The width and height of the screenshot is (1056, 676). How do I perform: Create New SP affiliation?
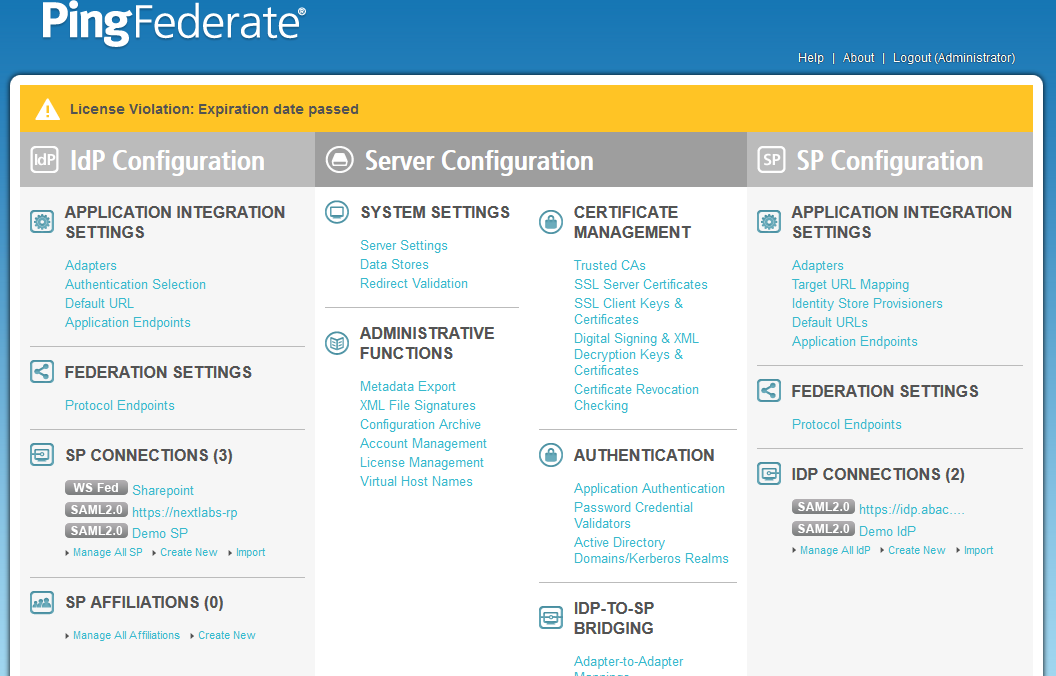tap(227, 635)
